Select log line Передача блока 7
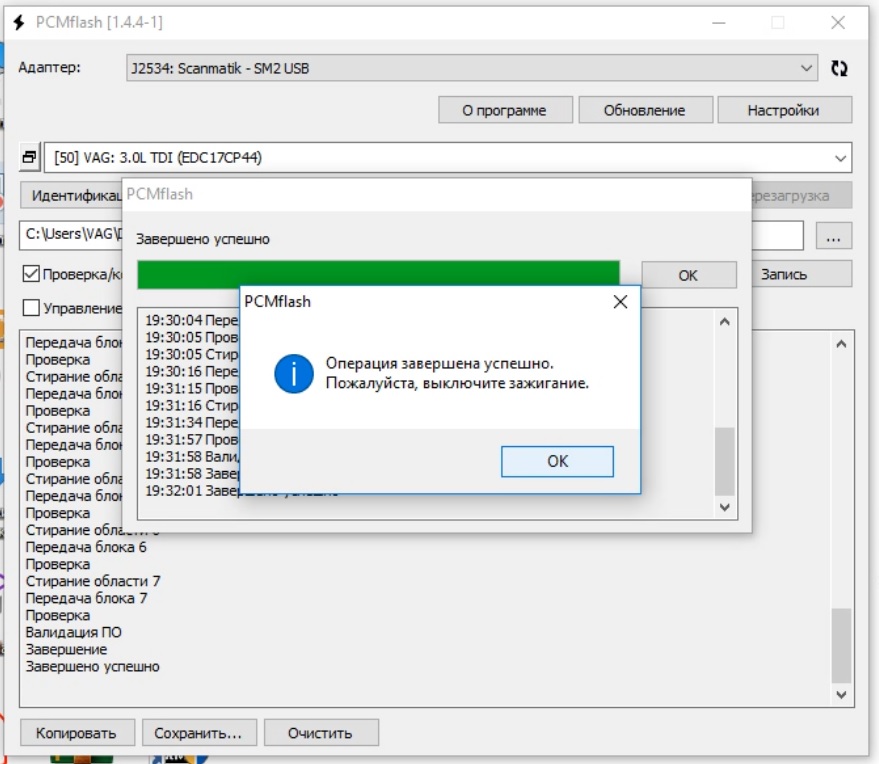879x764 pixels. (x=86, y=598)
